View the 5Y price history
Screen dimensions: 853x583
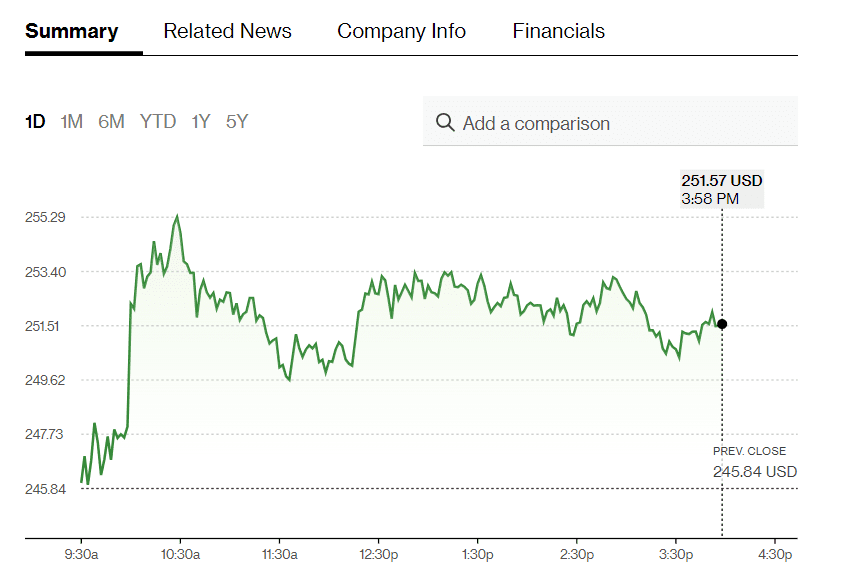(x=237, y=121)
